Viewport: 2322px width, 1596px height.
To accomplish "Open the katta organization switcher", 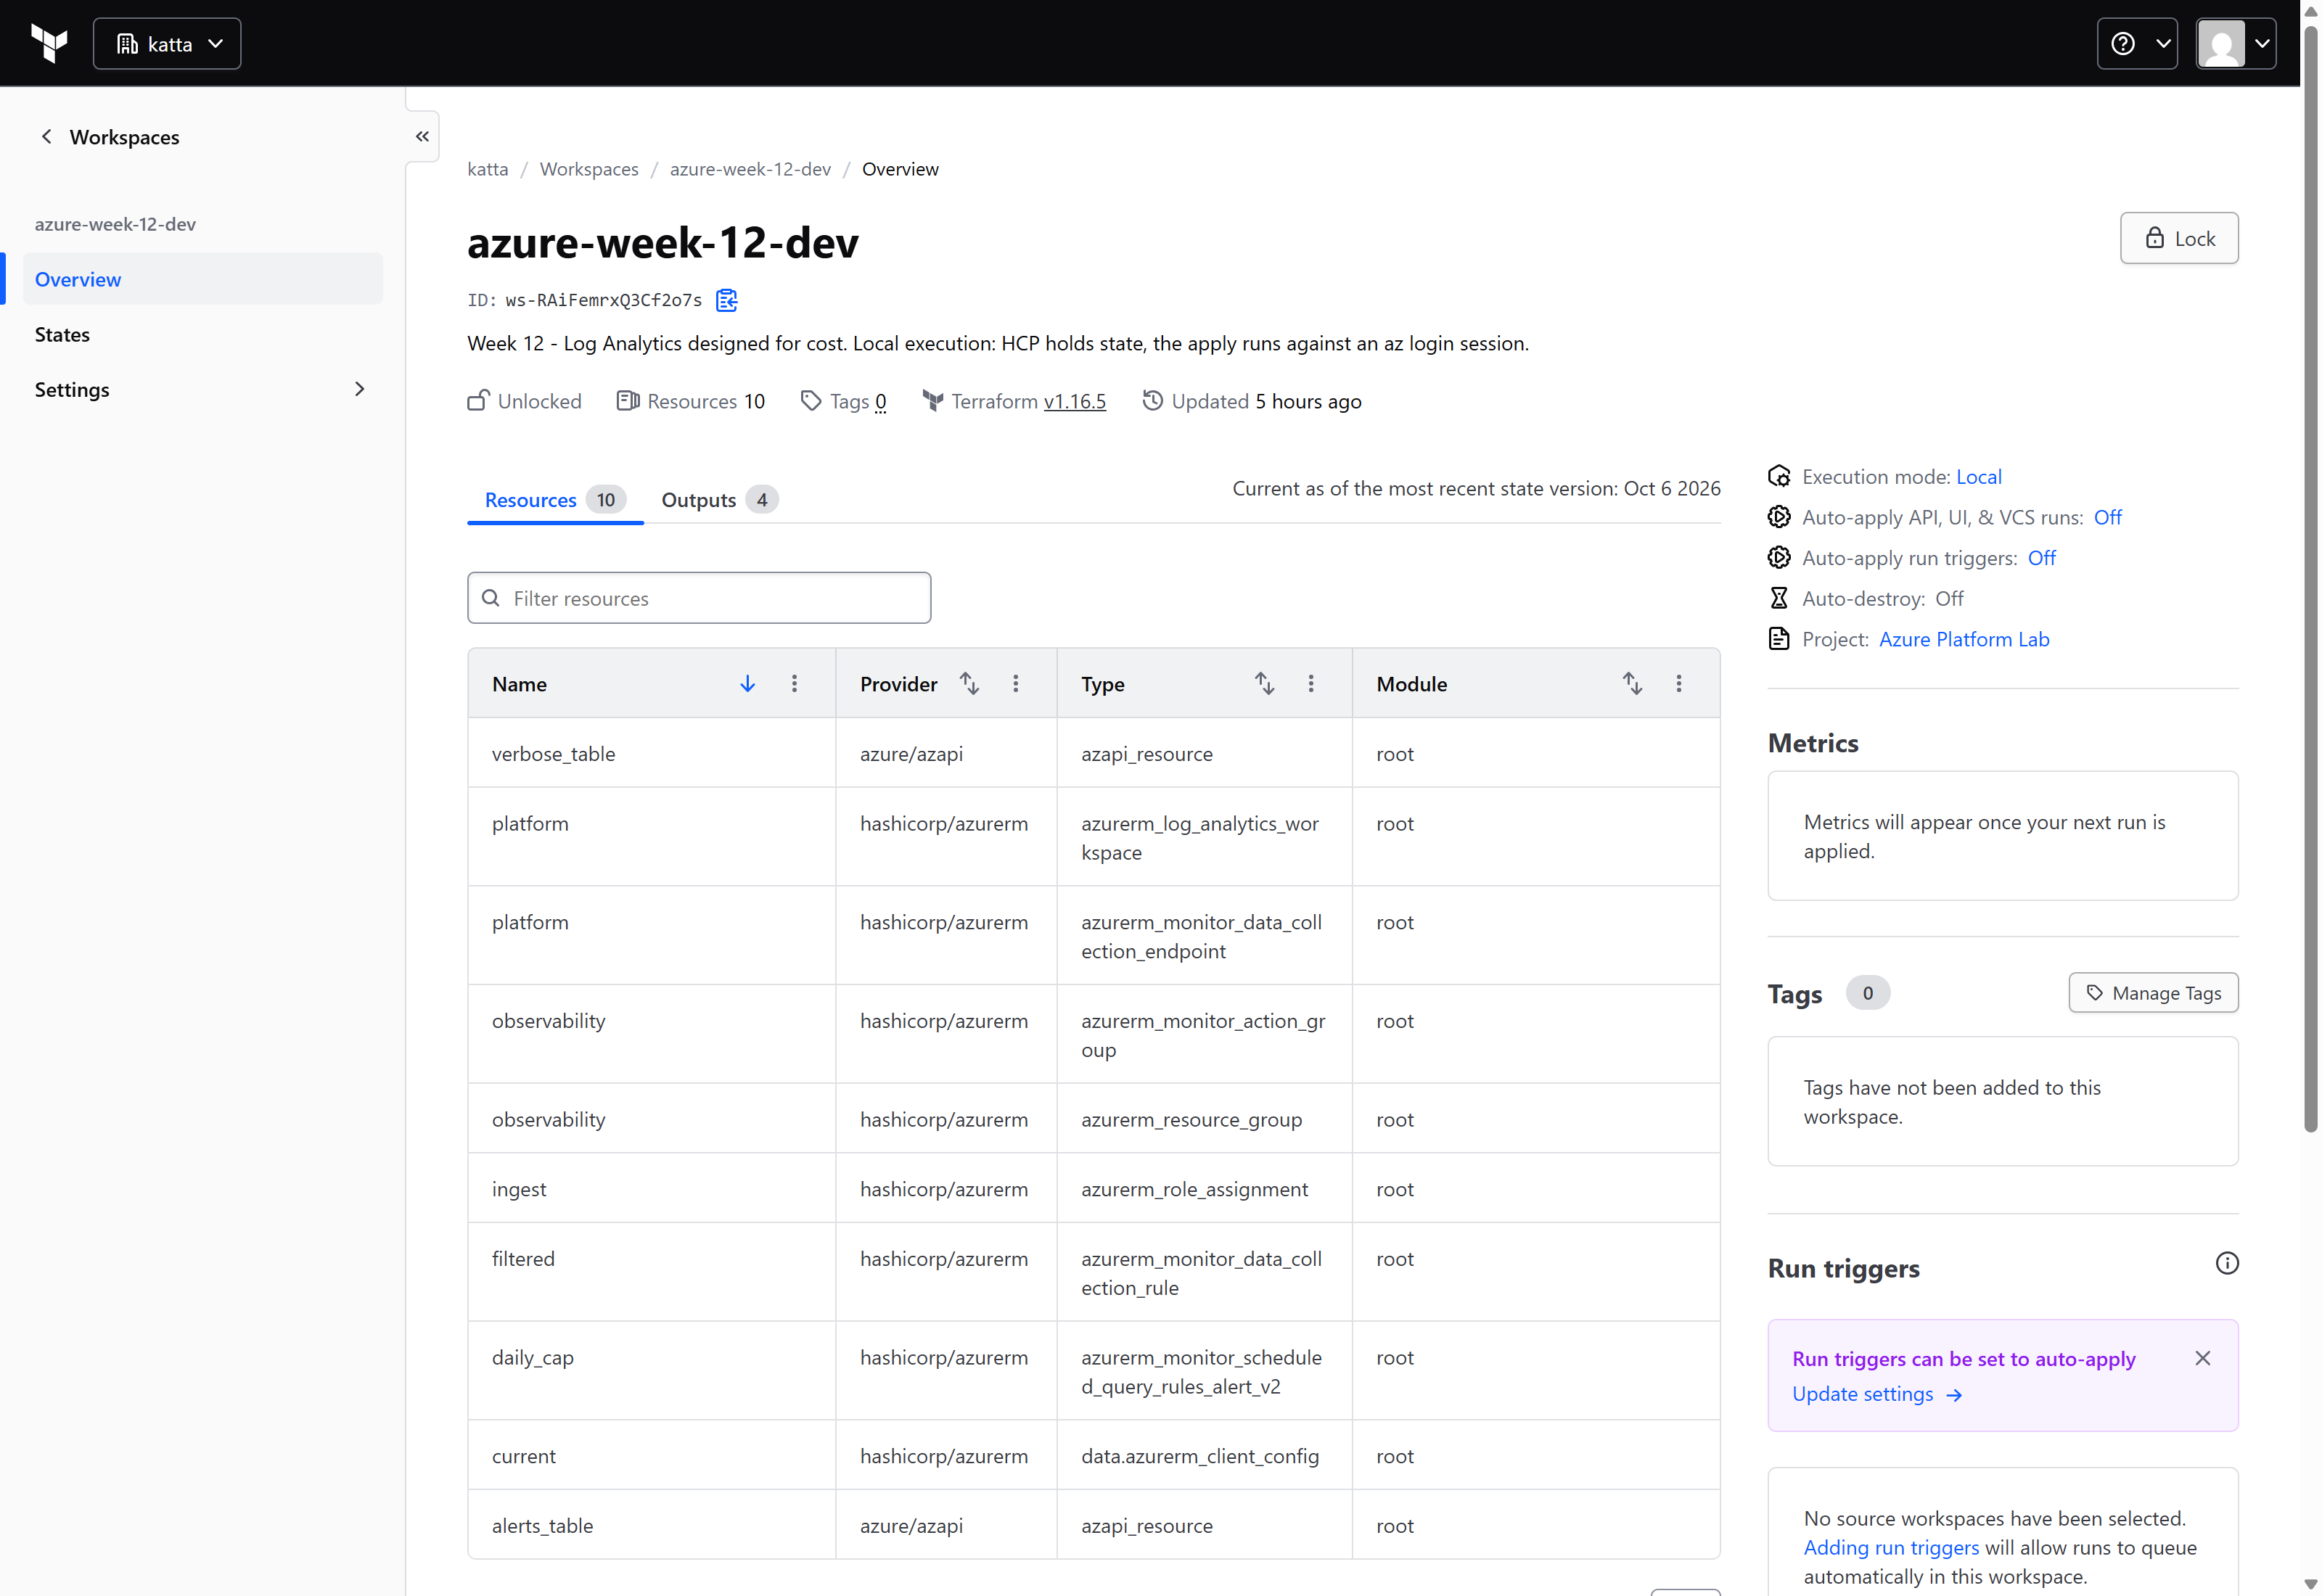I will click(x=167, y=43).
